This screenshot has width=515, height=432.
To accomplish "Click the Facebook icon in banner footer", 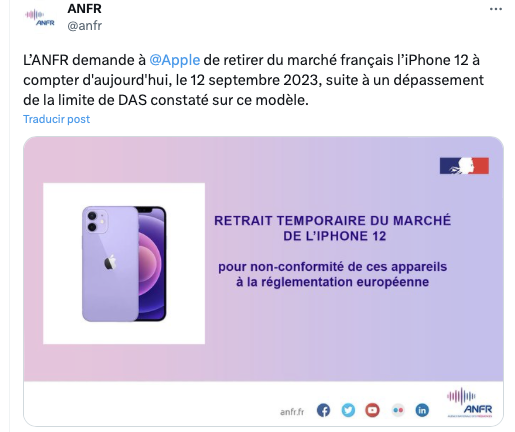I will point(323,410).
